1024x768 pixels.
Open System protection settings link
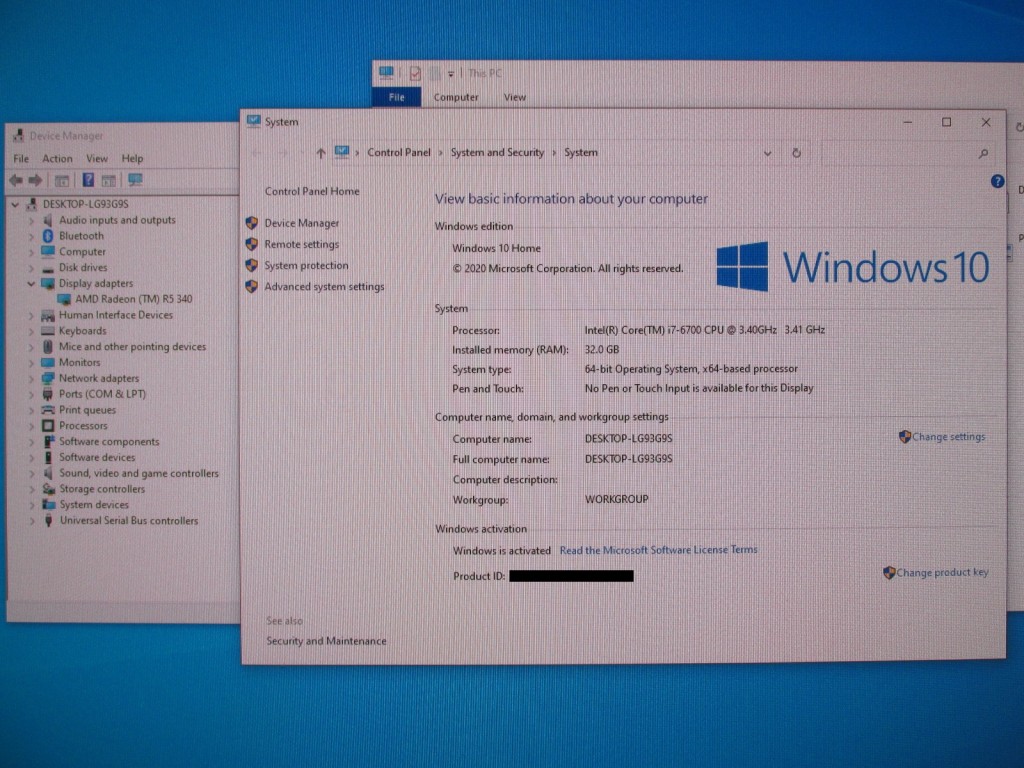click(x=306, y=266)
